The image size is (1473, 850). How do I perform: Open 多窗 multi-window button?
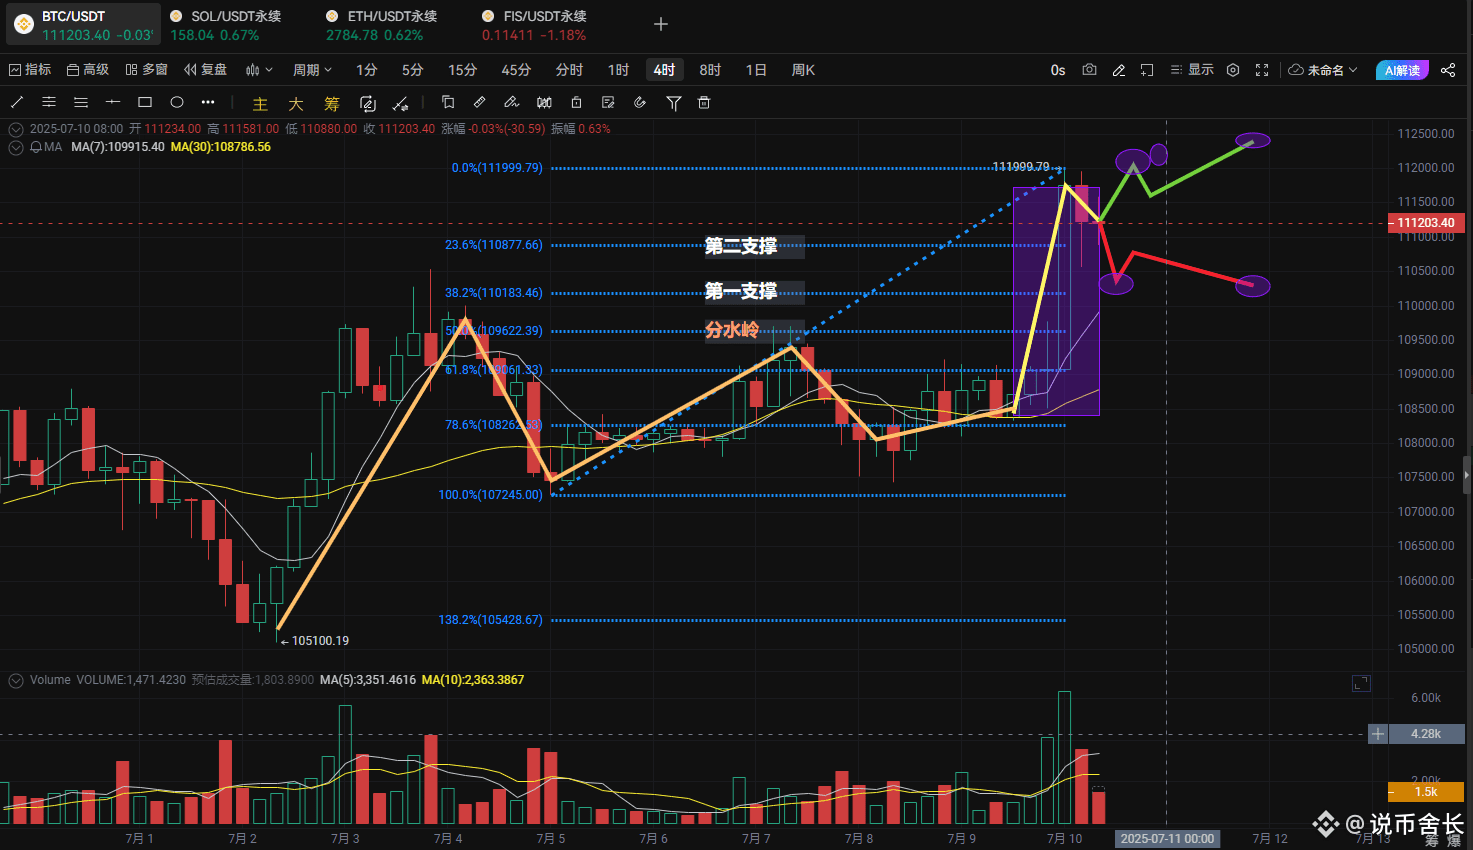point(146,70)
